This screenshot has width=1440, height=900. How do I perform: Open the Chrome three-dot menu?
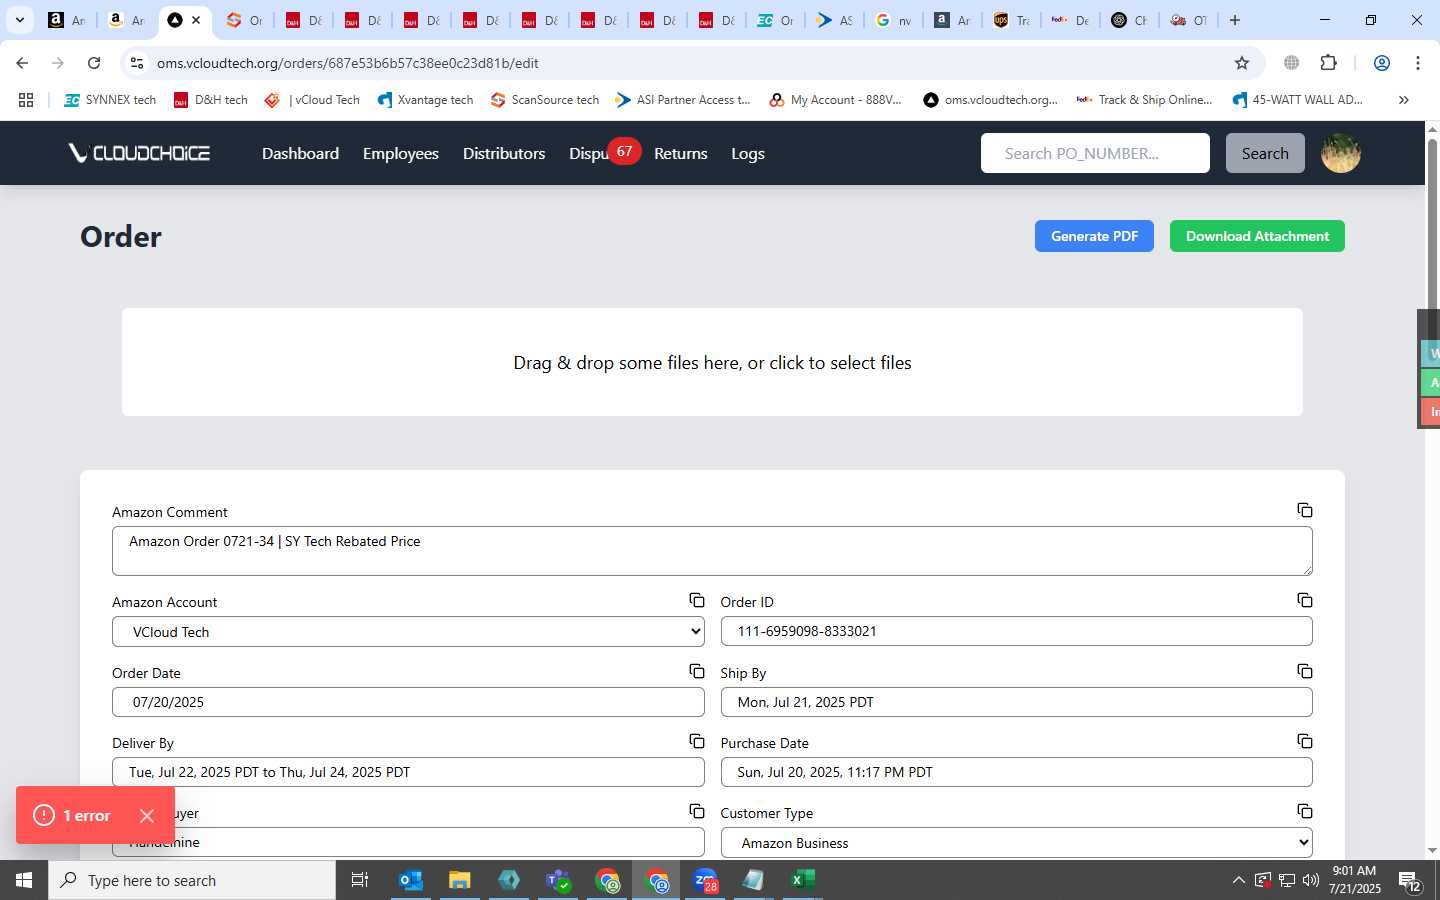(x=1418, y=63)
